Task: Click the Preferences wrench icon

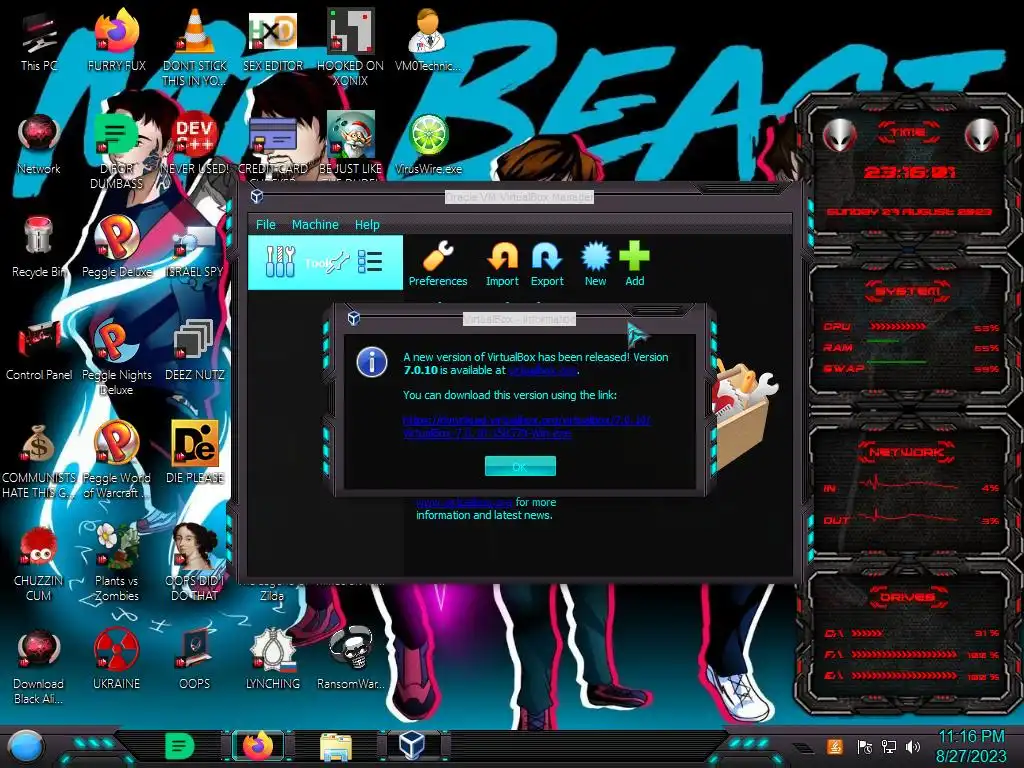Action: (438, 256)
